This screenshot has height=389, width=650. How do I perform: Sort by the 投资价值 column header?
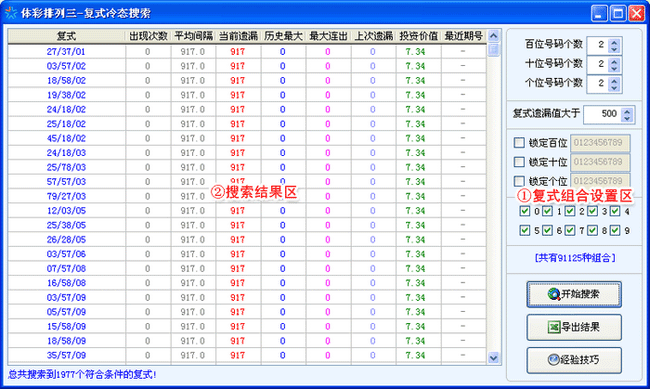(x=418, y=36)
